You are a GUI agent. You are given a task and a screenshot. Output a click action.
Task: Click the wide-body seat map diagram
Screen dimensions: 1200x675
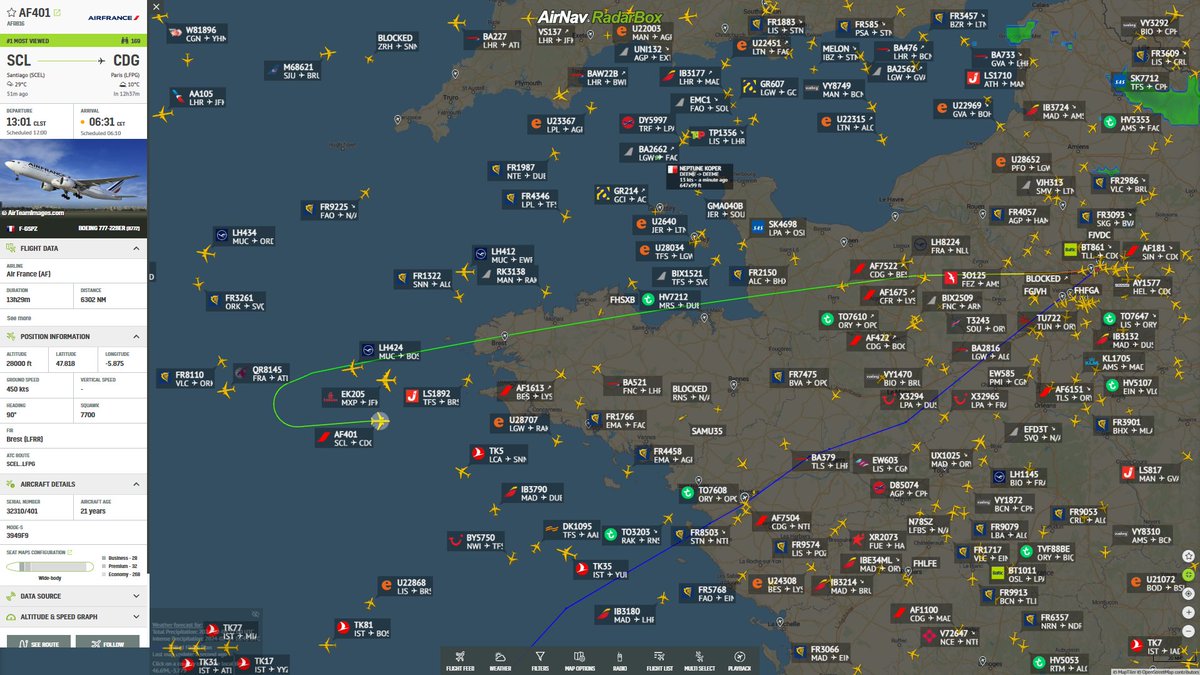coord(49,566)
